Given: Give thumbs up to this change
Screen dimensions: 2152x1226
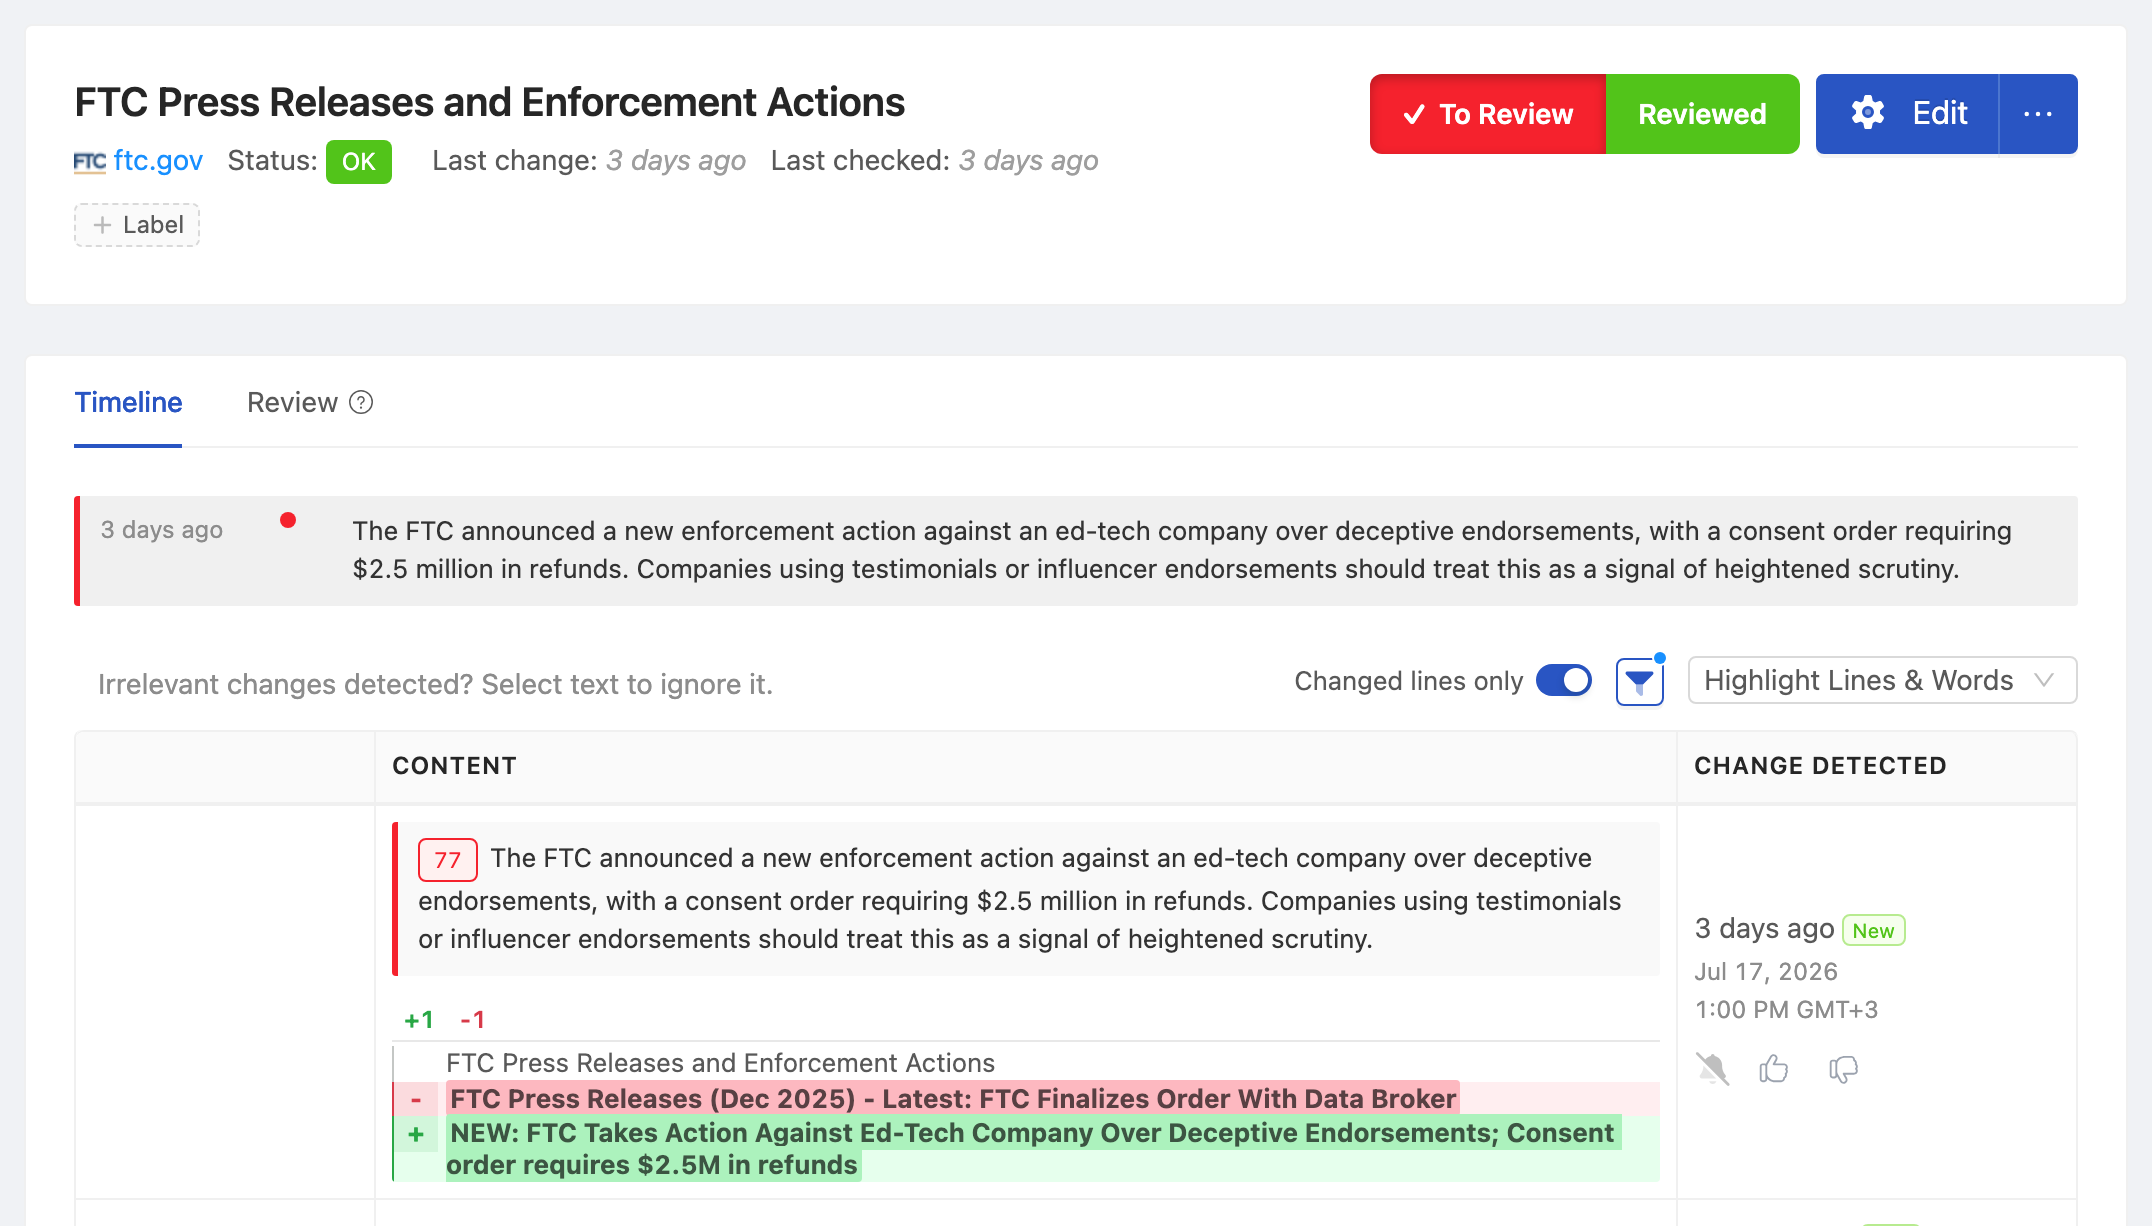Looking at the screenshot, I should point(1774,1069).
